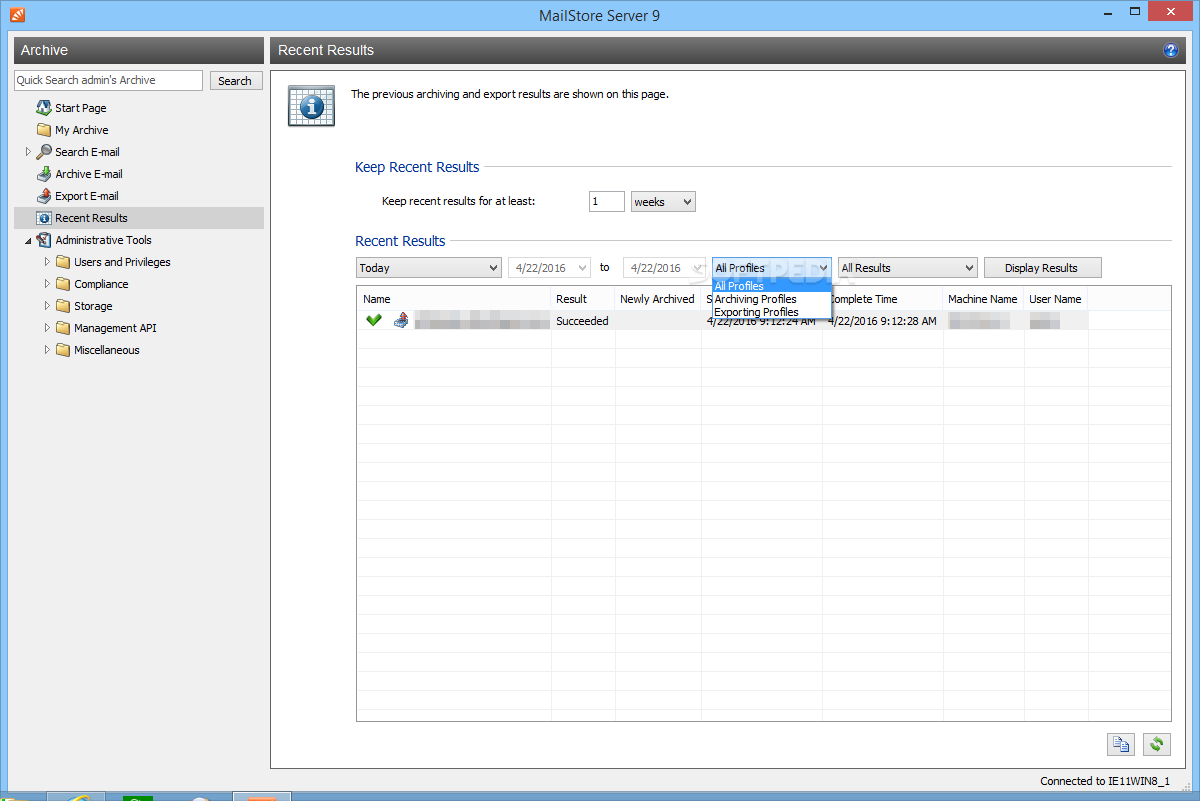Click the 4/22/2016 9:12:28 AM complete time cell
1200x801 pixels.
(883, 321)
